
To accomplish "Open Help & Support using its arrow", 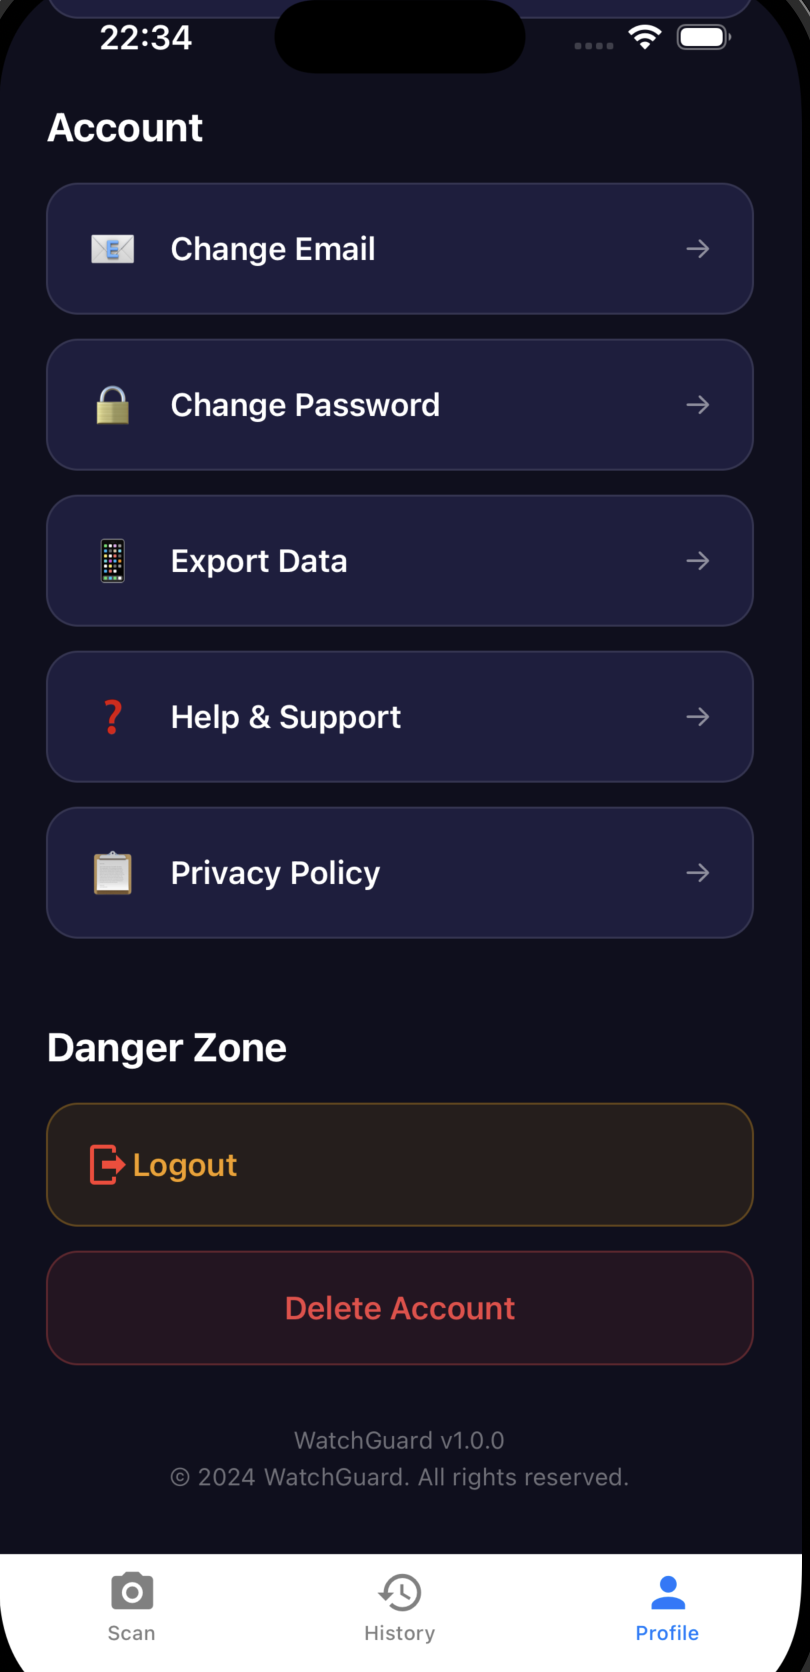I will coord(698,717).
